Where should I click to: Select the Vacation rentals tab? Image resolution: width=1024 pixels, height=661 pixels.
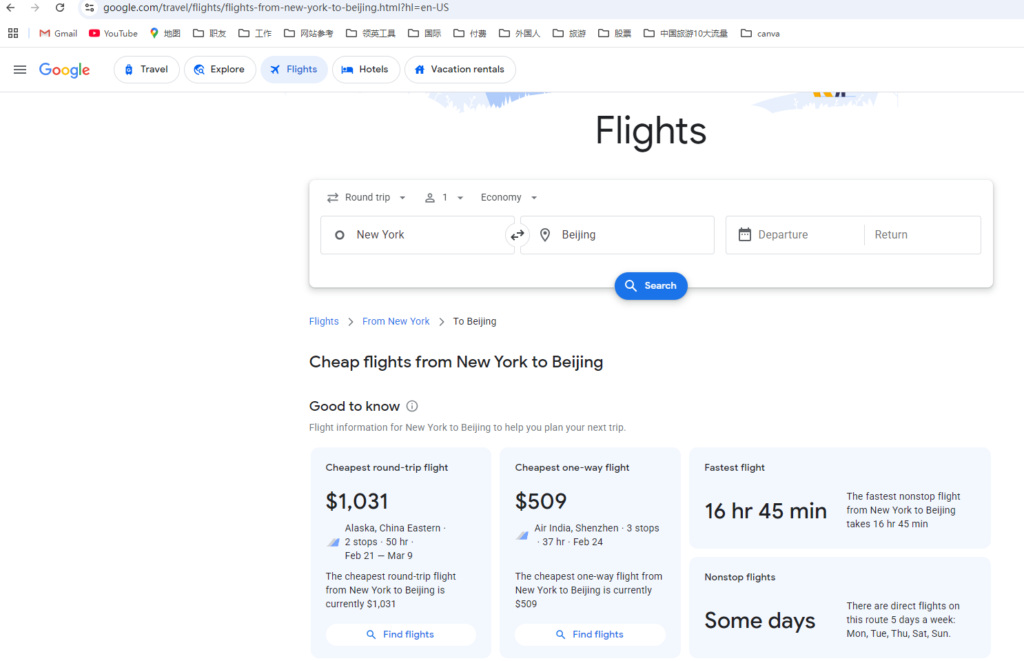click(x=459, y=70)
